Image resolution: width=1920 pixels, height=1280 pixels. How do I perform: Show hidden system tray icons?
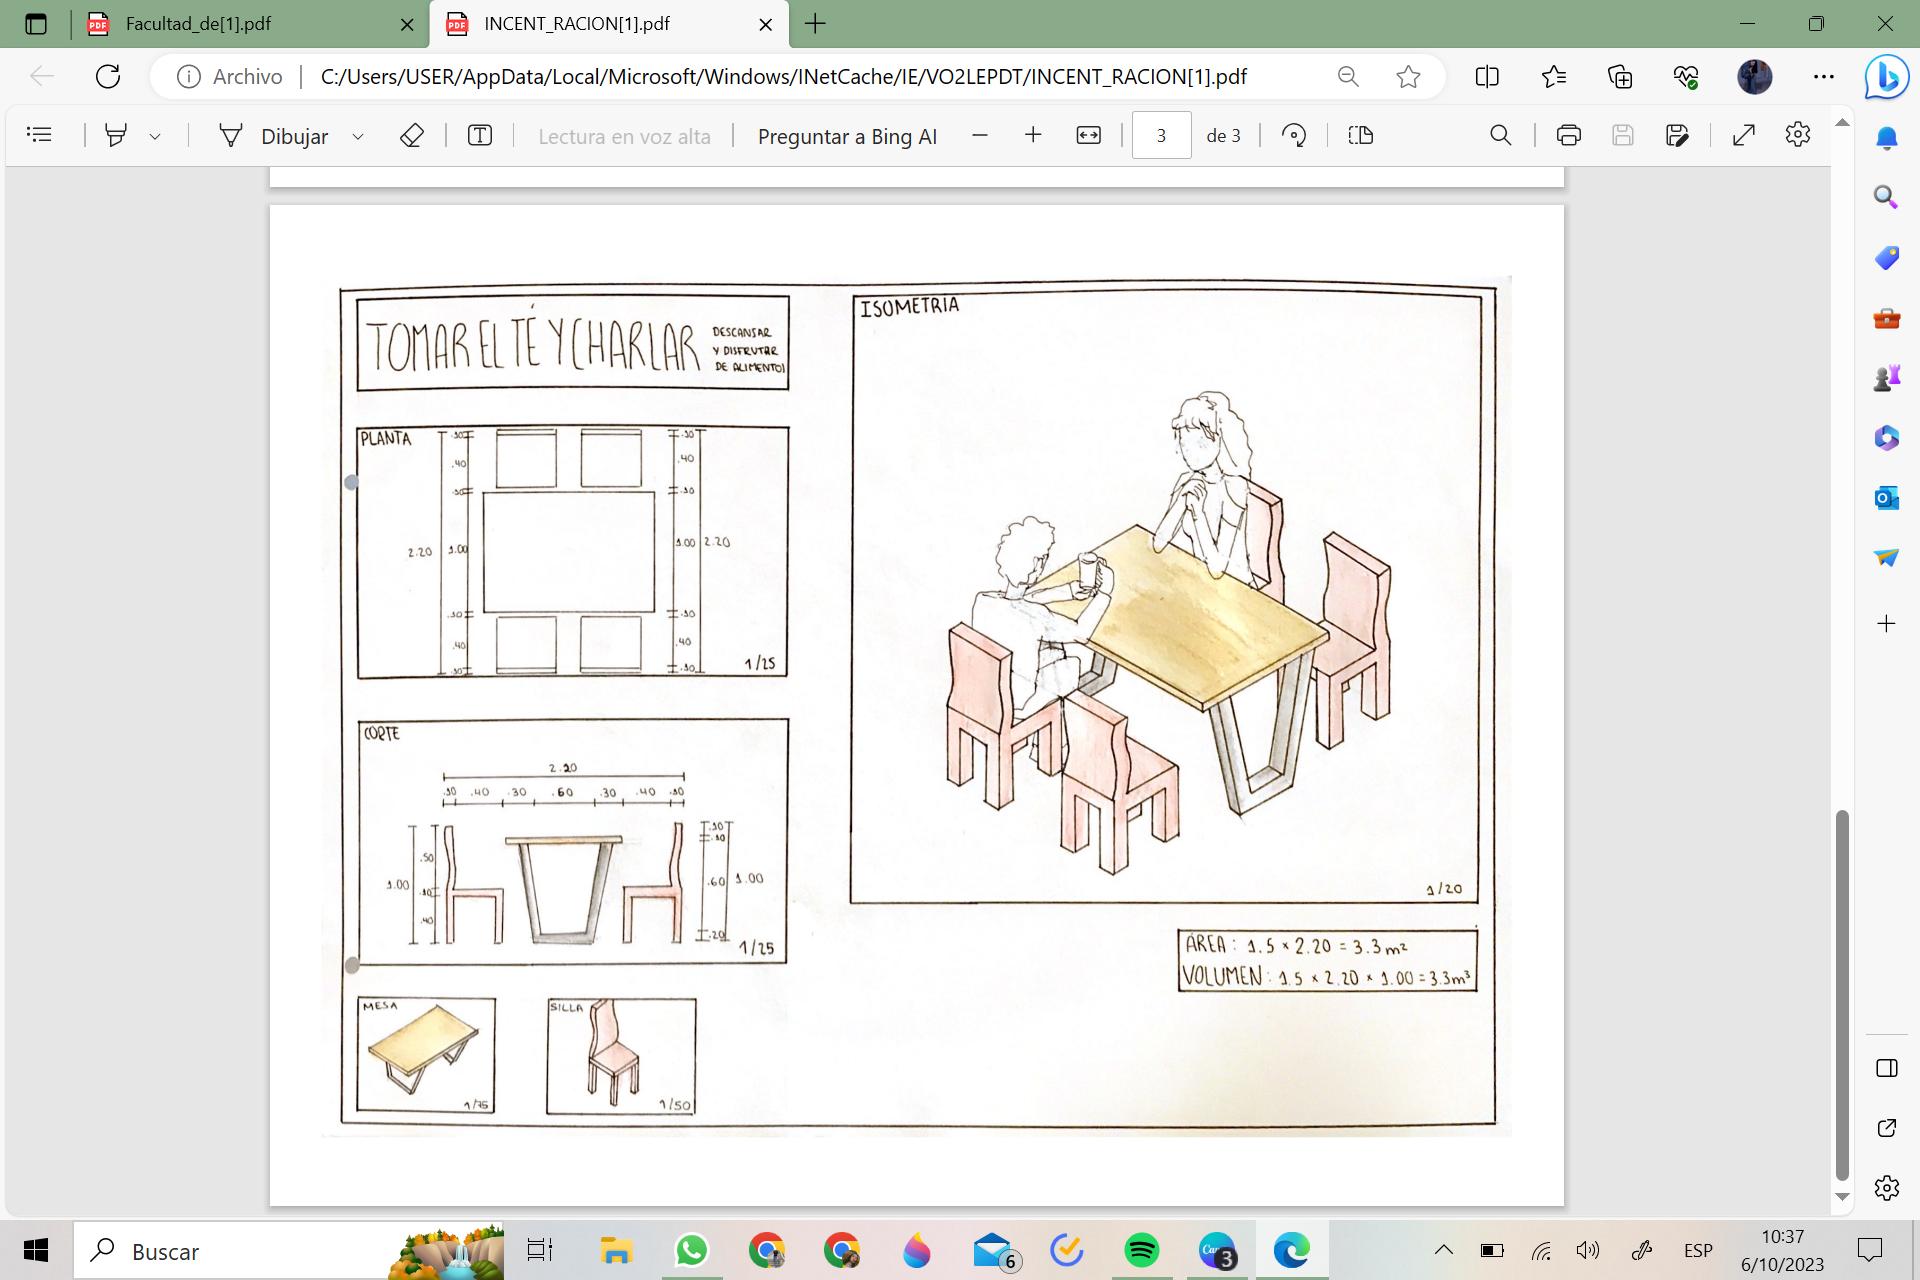click(1443, 1250)
